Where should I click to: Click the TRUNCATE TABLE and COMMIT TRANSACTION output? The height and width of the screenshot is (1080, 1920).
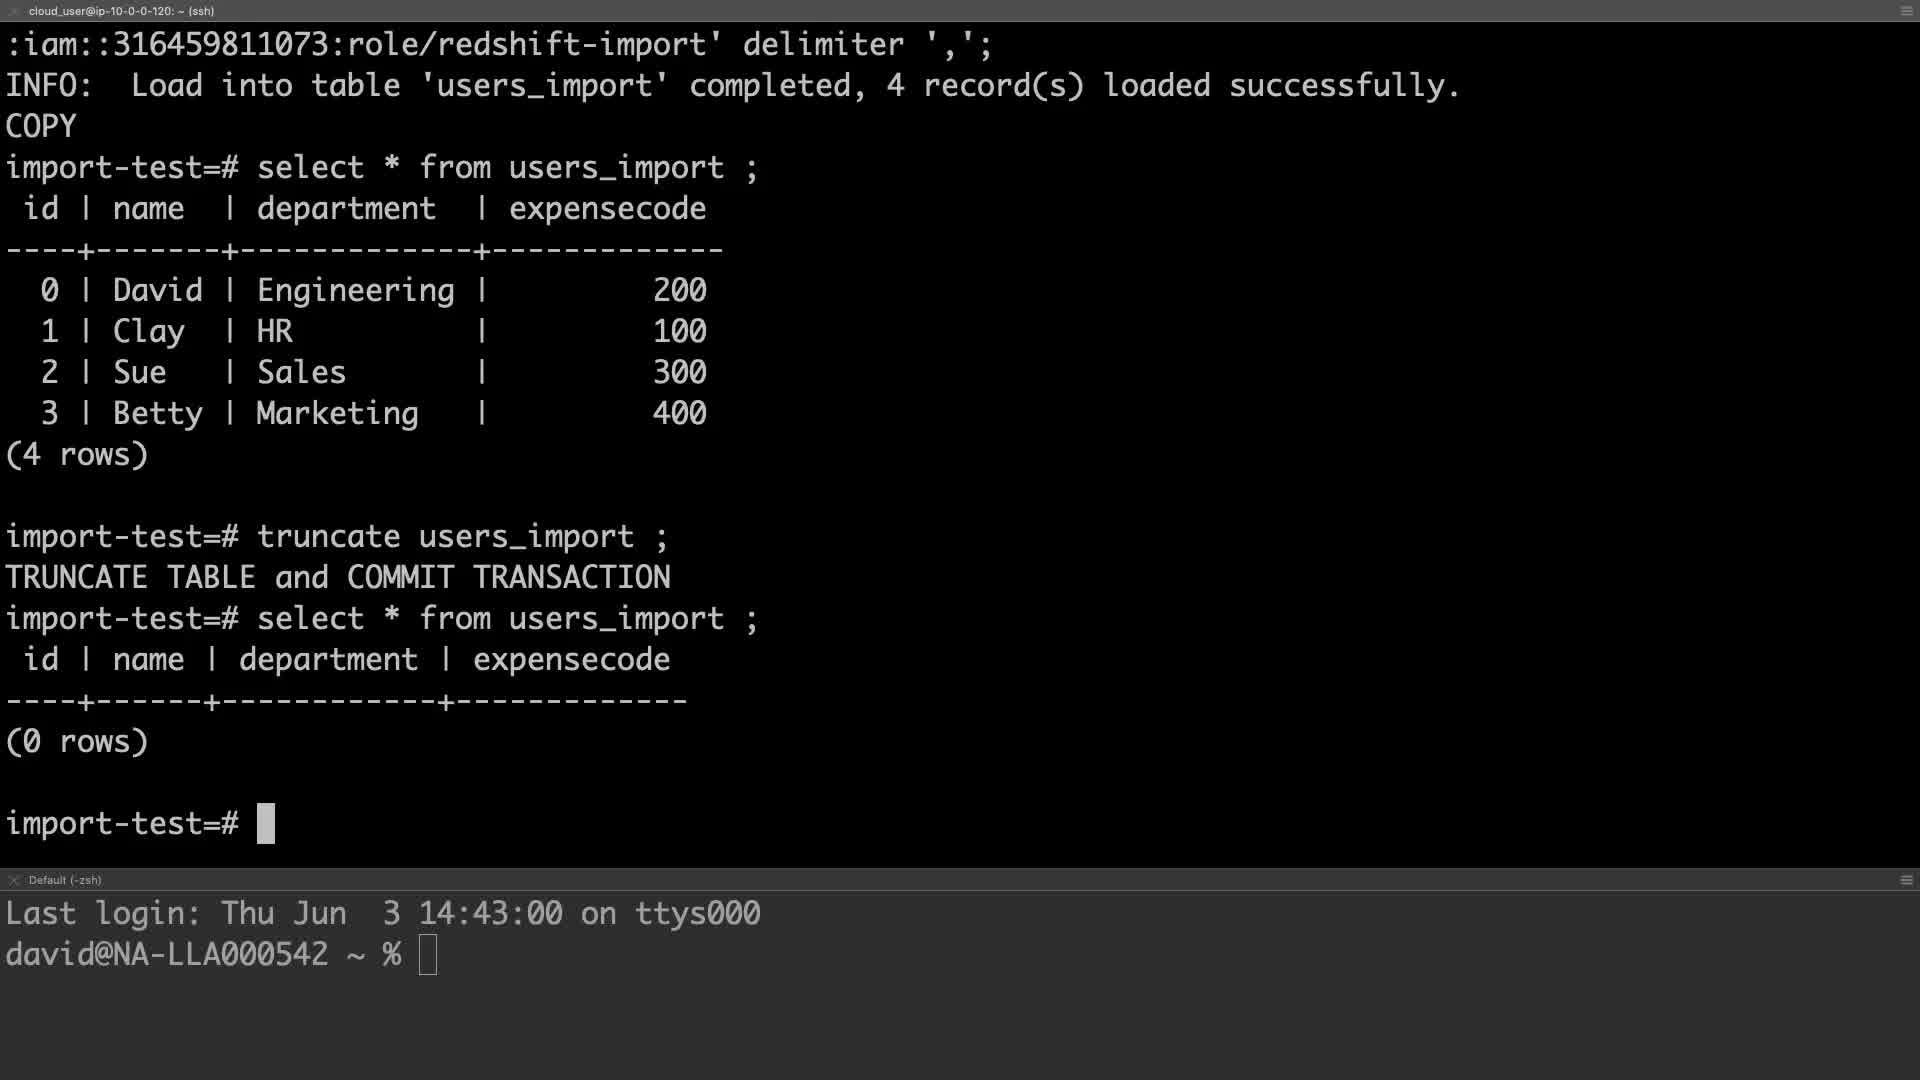tap(338, 578)
